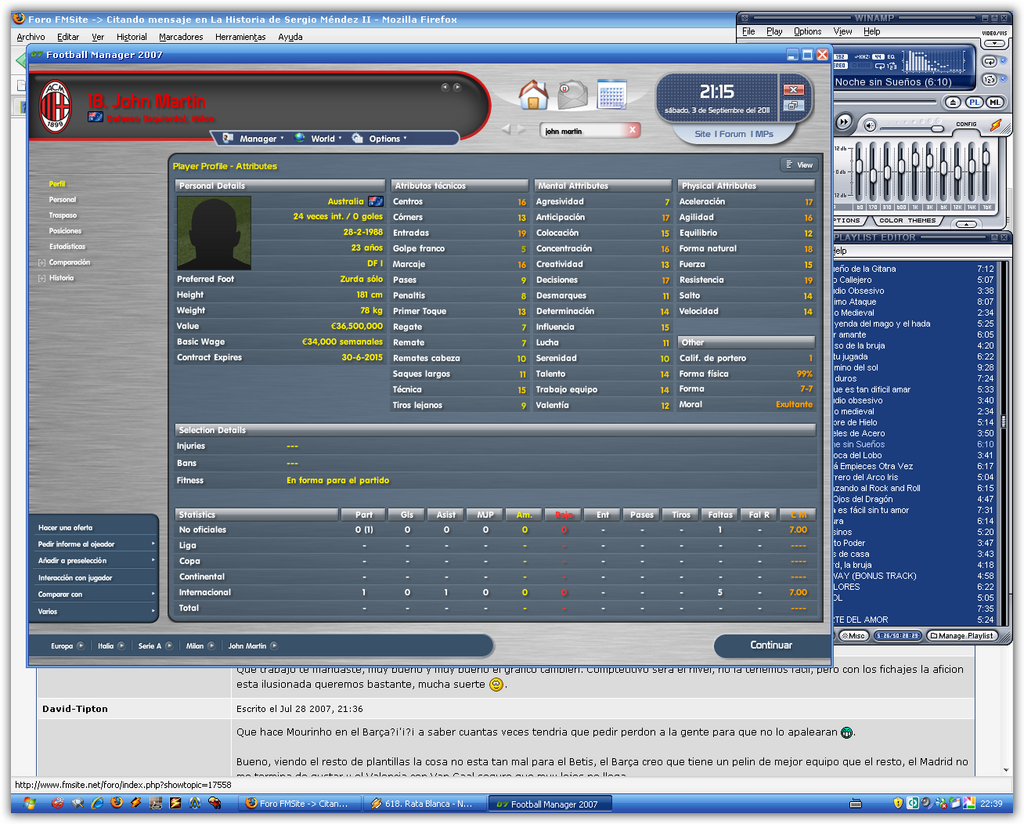Open the Forum link
Viewport: 1024px width, 824px height.
click(733, 134)
